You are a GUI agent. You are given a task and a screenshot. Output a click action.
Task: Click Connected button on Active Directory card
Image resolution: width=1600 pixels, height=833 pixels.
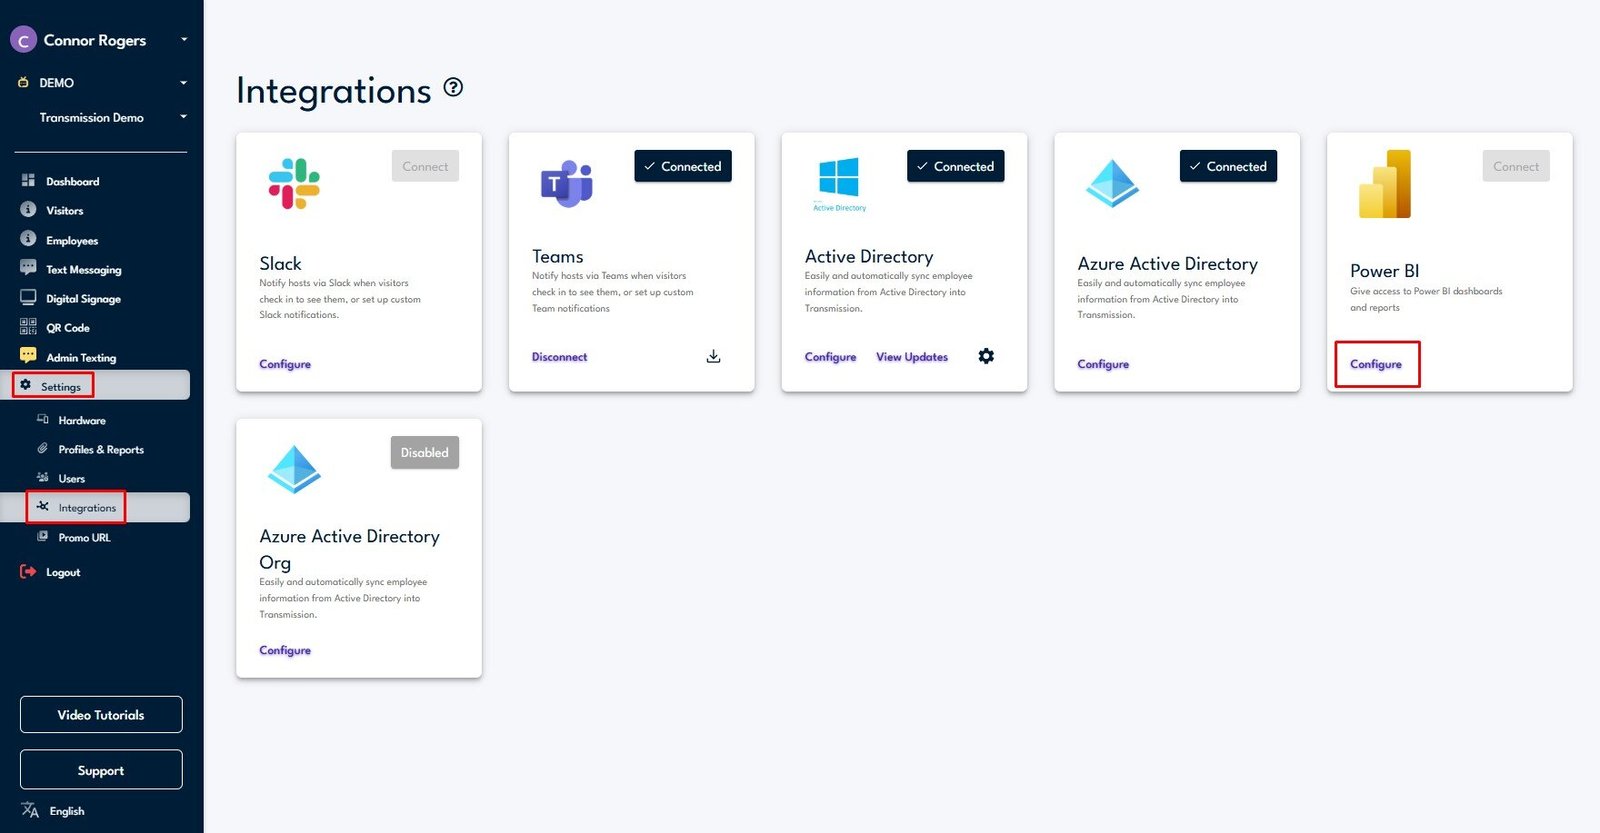click(x=956, y=166)
